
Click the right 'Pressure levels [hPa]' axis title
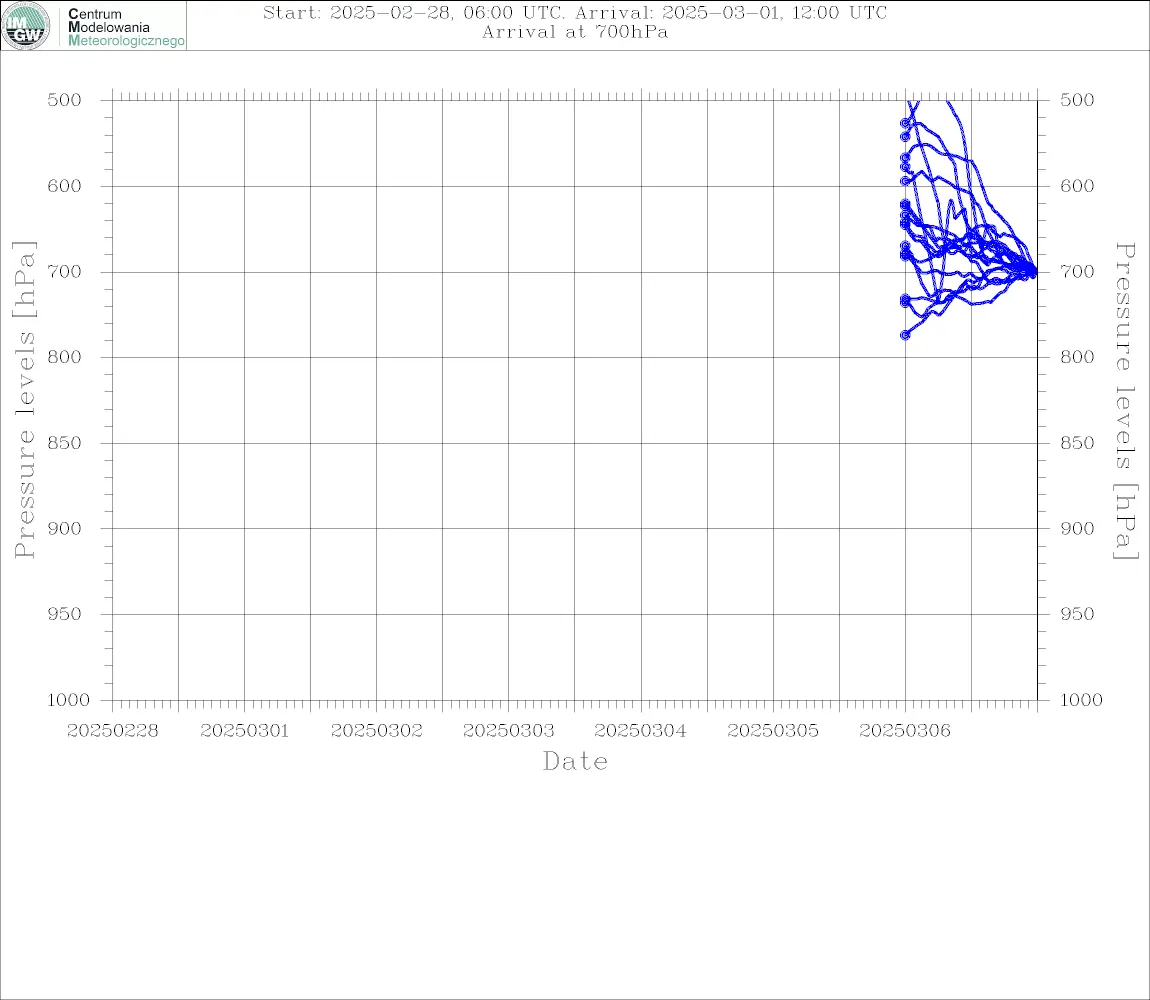coord(1126,401)
